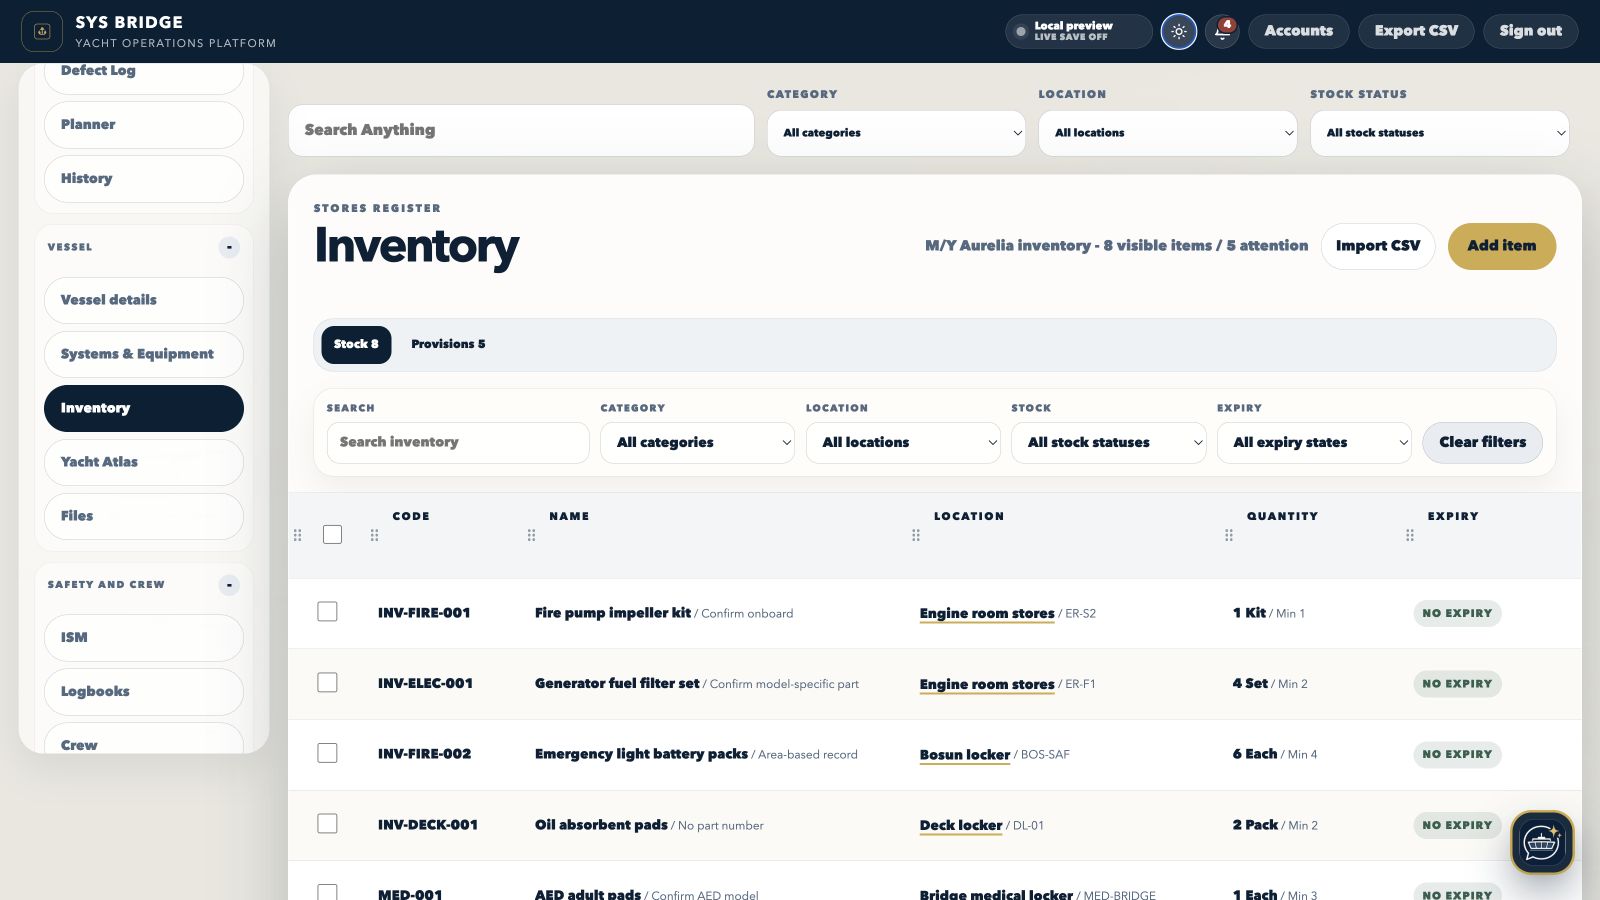Select the INV-FIRE-002 row checkbox
This screenshot has height=900, width=1600.
pos(327,753)
